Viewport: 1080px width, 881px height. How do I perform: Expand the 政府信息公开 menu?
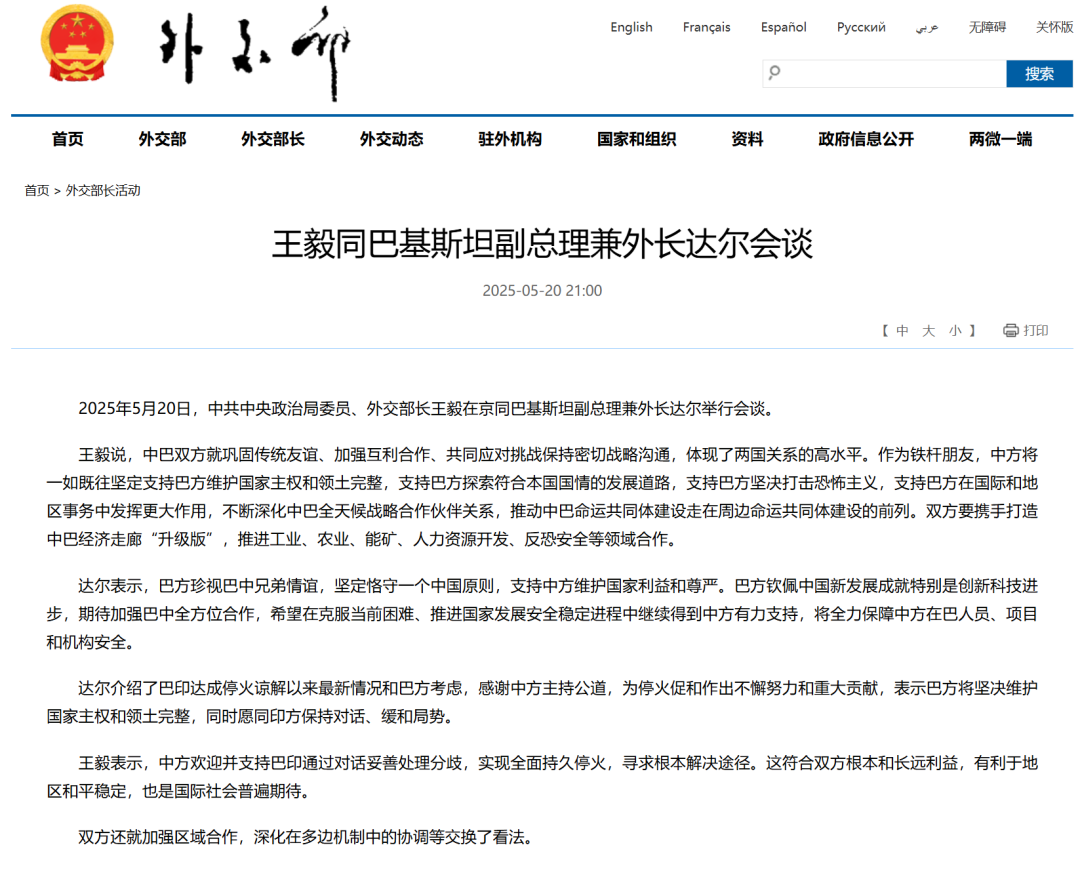point(865,139)
